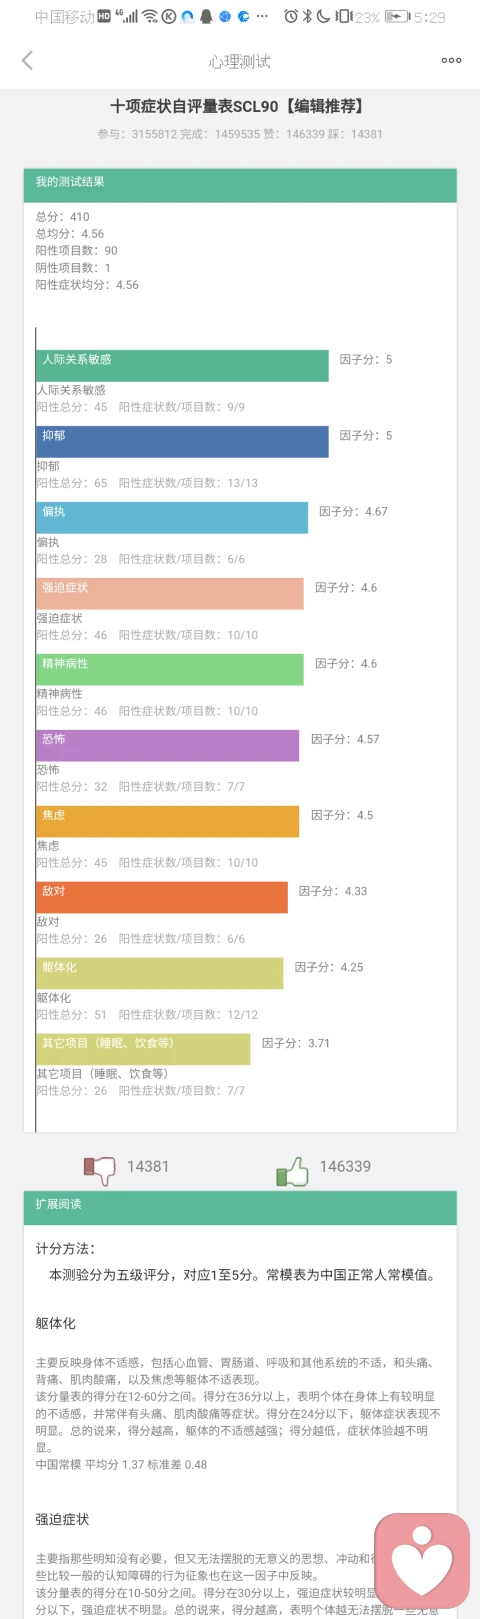480x1619 pixels.
Task: Click the like count 146339
Action: point(345,1166)
